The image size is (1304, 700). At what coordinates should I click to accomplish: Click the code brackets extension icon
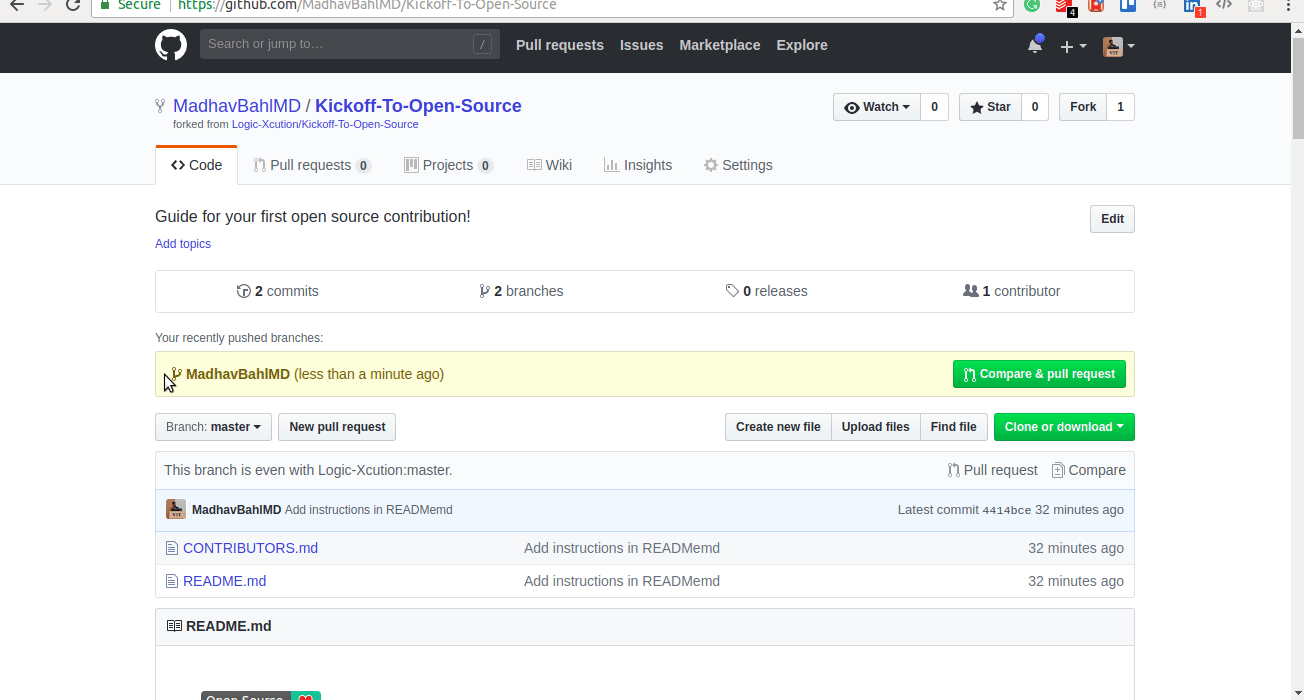point(1224,5)
